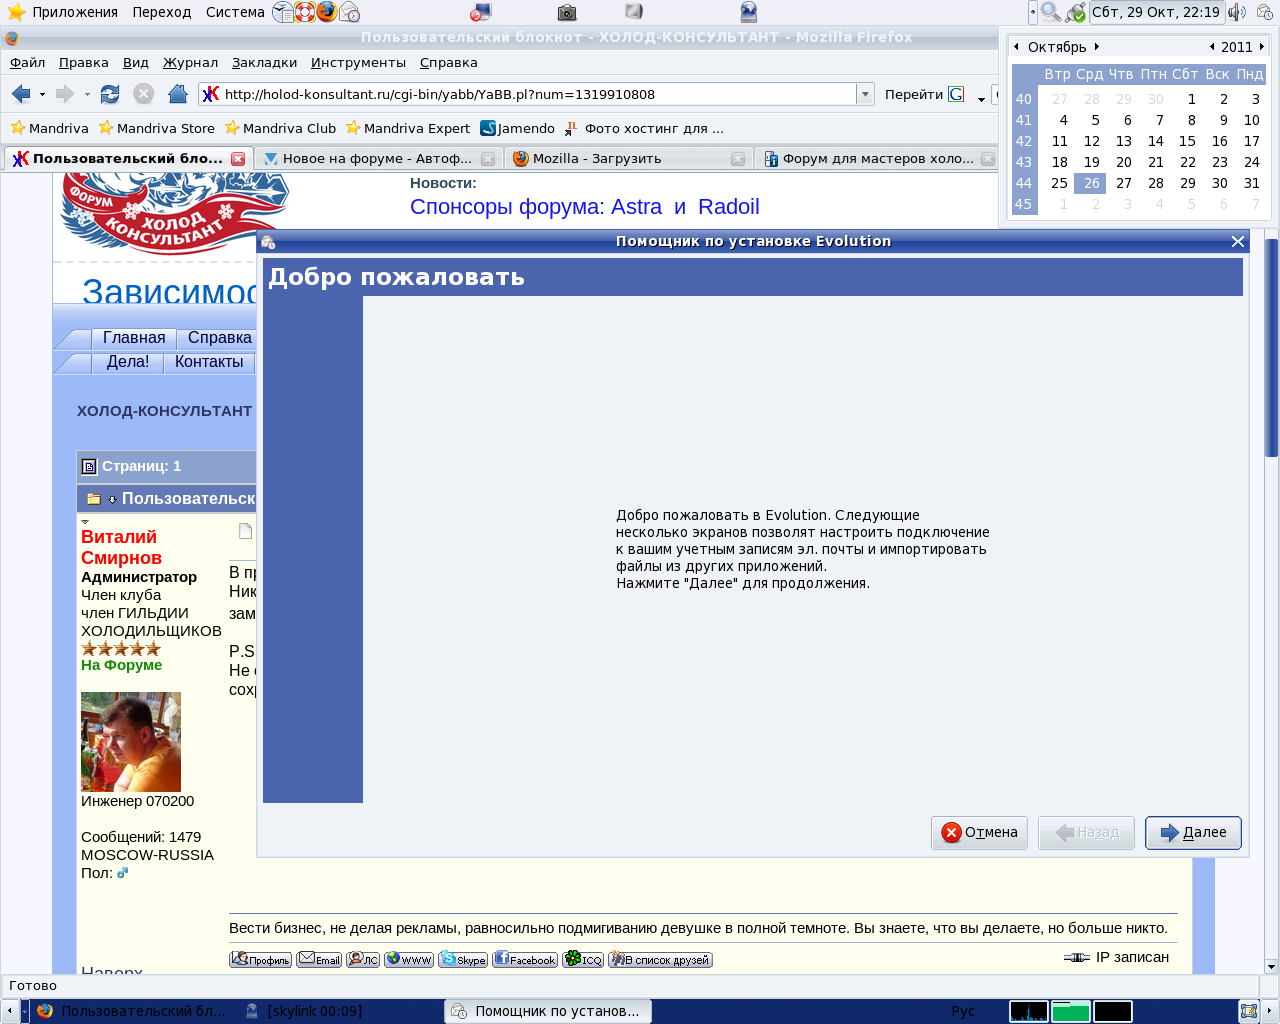This screenshot has width=1280, height=1024.
Task: Open the Back button history dropdown arrow
Action: 42,95
